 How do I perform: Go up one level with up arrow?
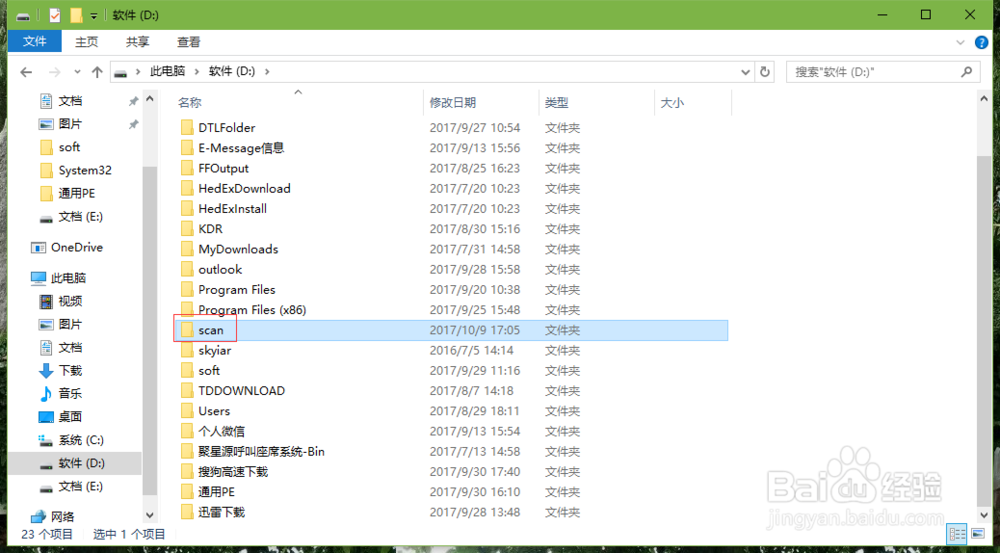(x=97, y=72)
